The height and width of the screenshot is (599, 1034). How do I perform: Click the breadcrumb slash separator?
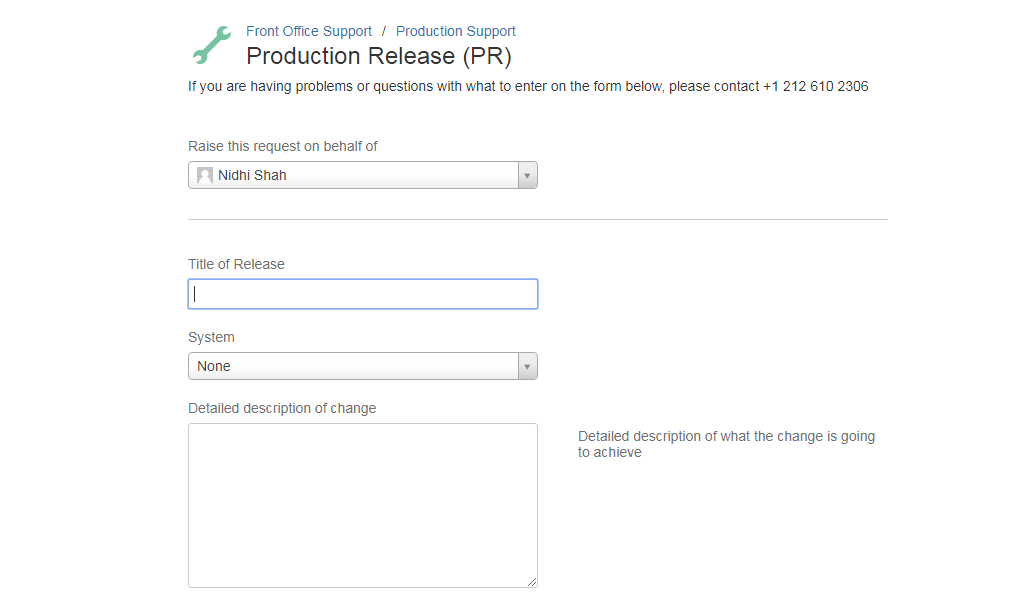[384, 31]
